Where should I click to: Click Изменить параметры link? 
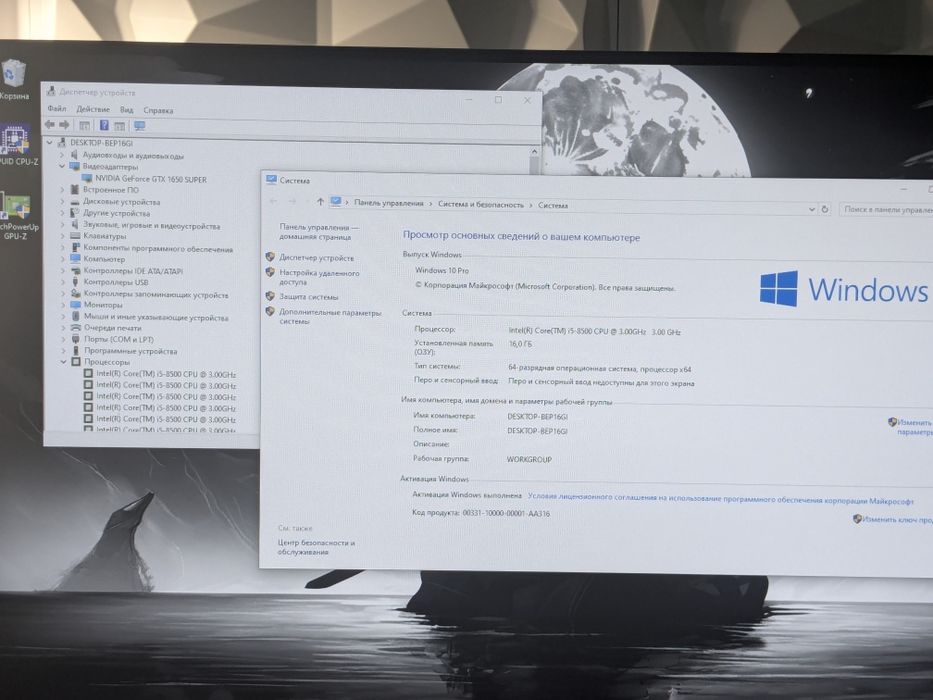point(914,427)
